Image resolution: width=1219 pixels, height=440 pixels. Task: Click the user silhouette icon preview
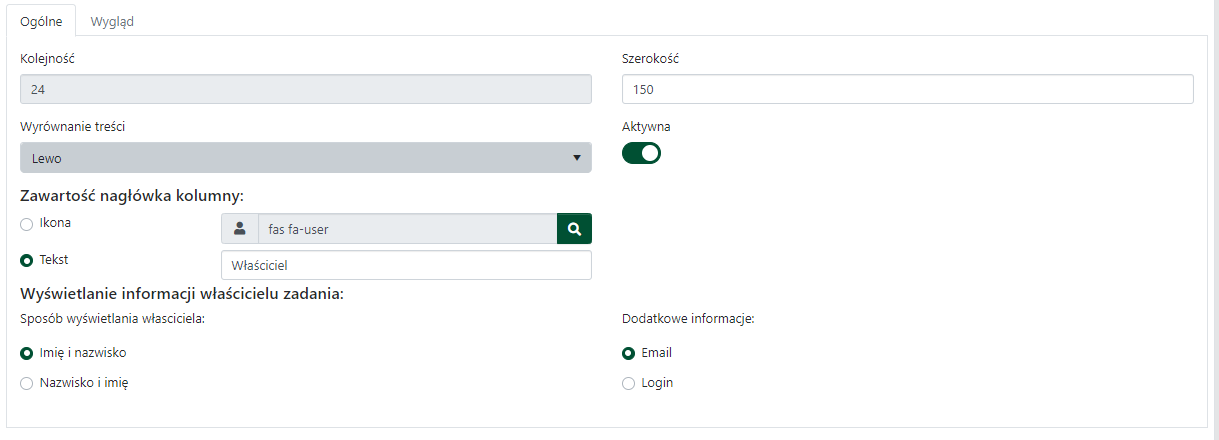tap(239, 229)
